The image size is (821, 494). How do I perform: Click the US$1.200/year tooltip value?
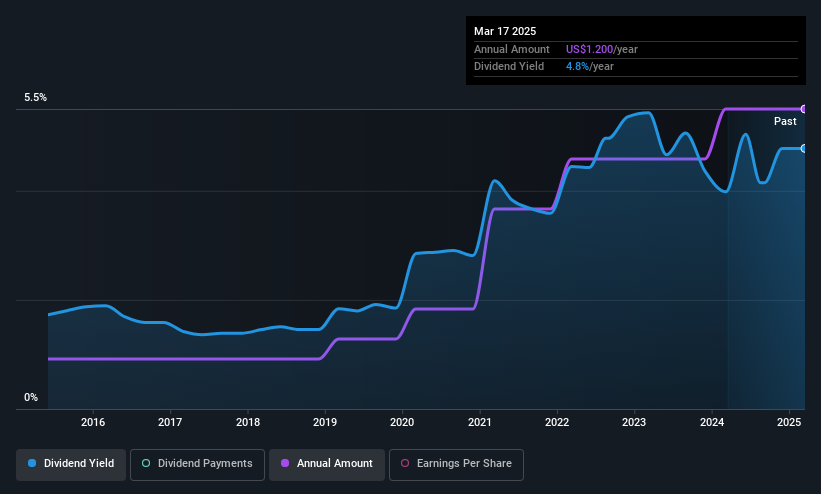coord(602,49)
